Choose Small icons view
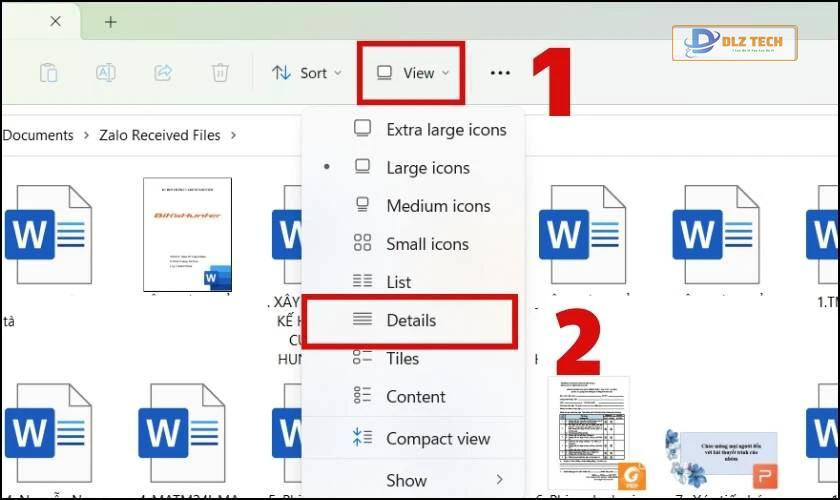 [413, 244]
